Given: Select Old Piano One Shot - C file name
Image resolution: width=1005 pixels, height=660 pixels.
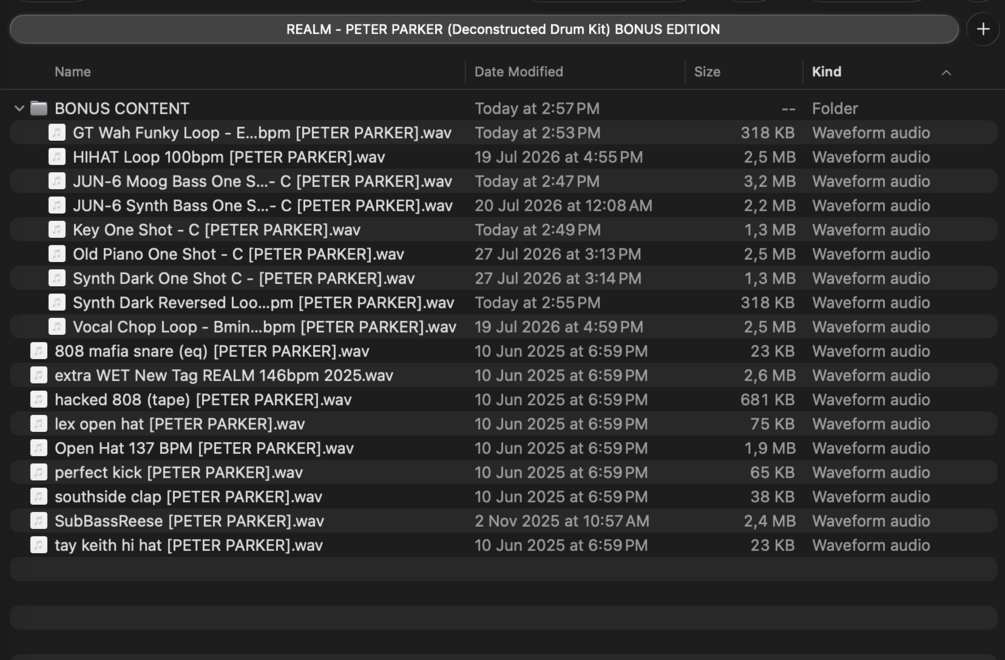Looking at the screenshot, I should coord(238,254).
